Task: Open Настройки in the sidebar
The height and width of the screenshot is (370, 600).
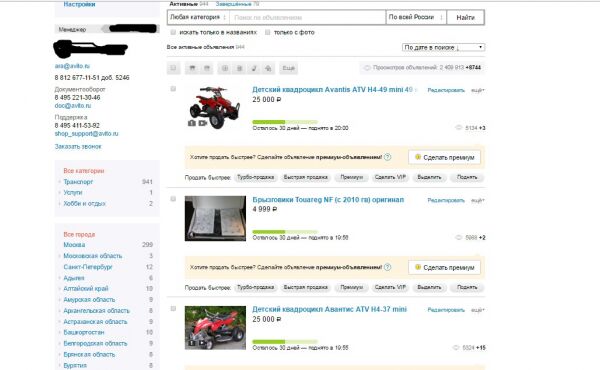Action: click(79, 4)
